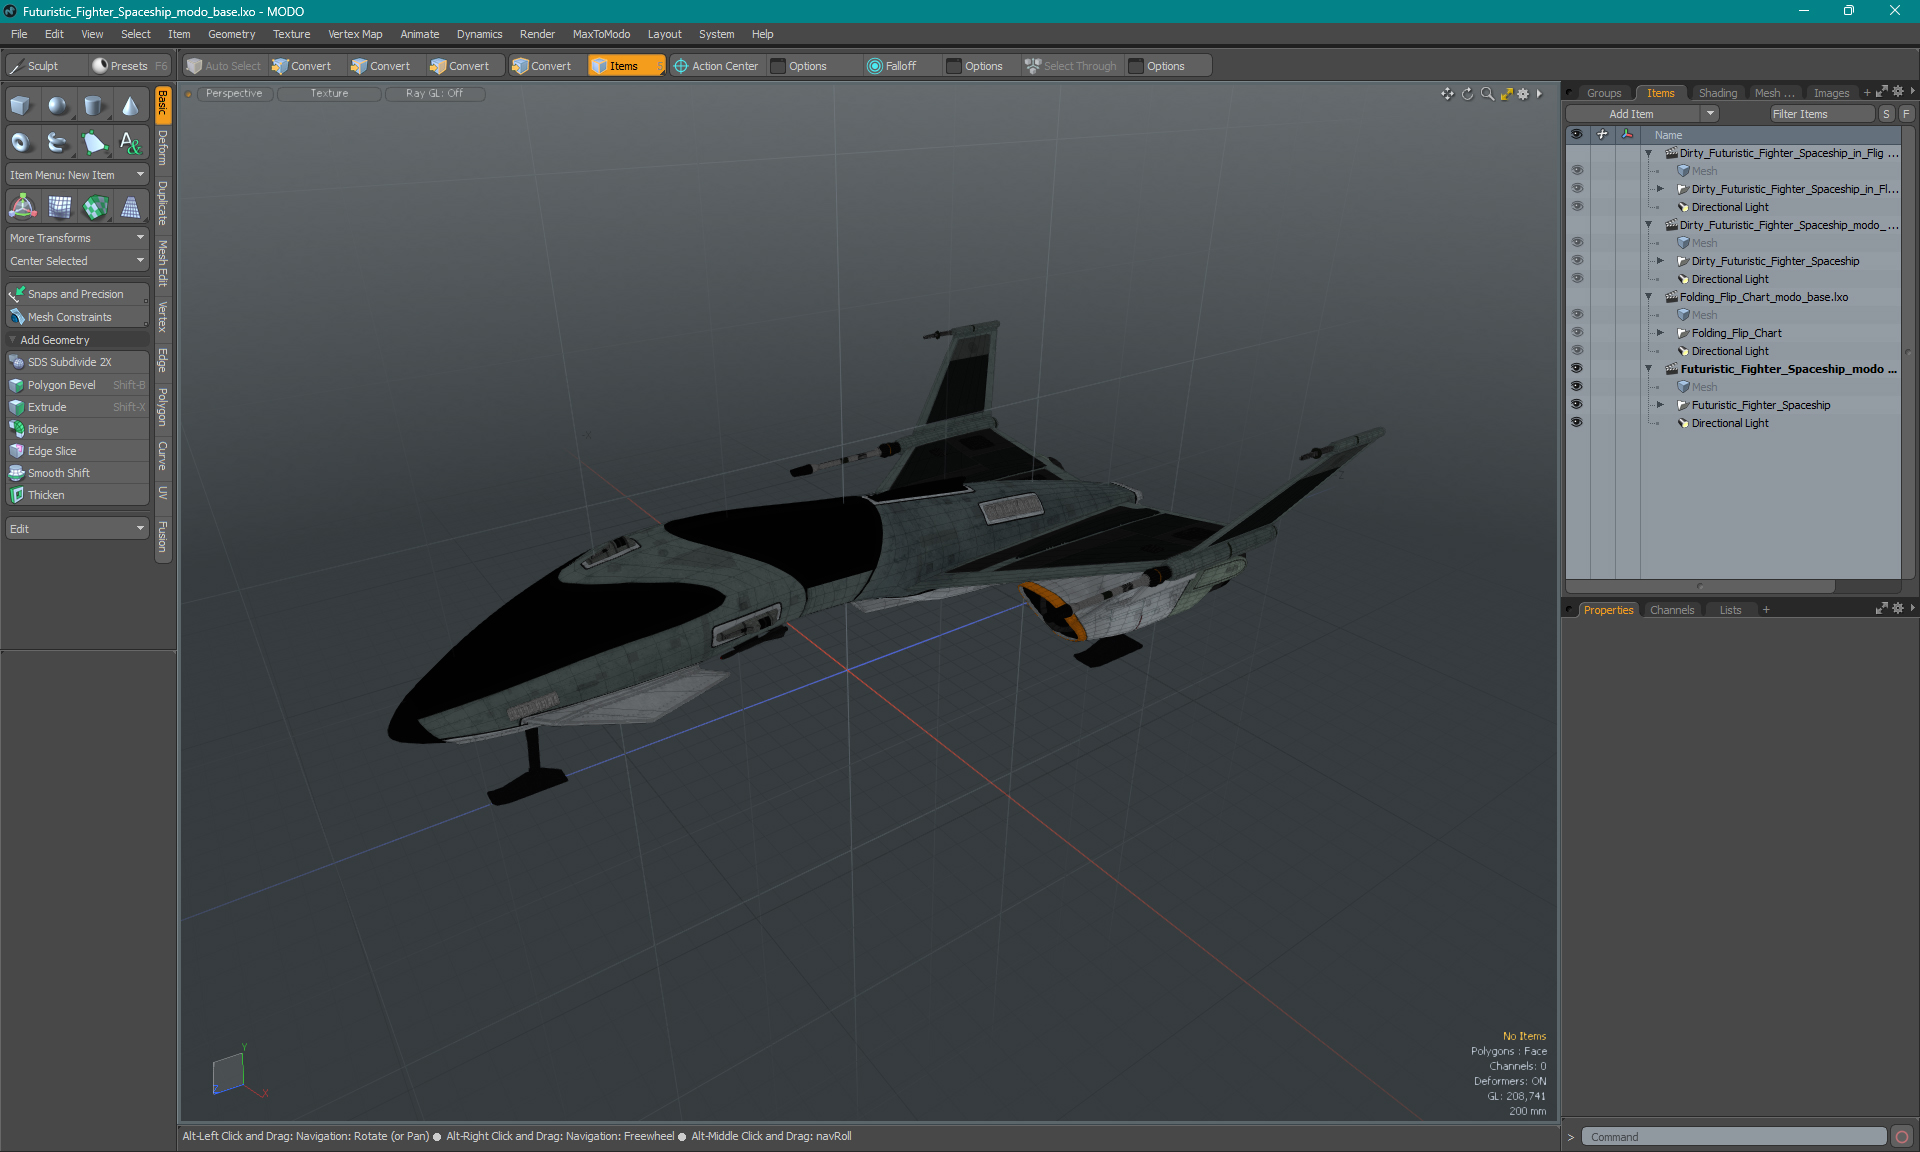Viewport: 1920px width, 1152px height.
Task: Toggle visibility of the Futuristic_Fighter_Spaceship group
Action: [1577, 404]
